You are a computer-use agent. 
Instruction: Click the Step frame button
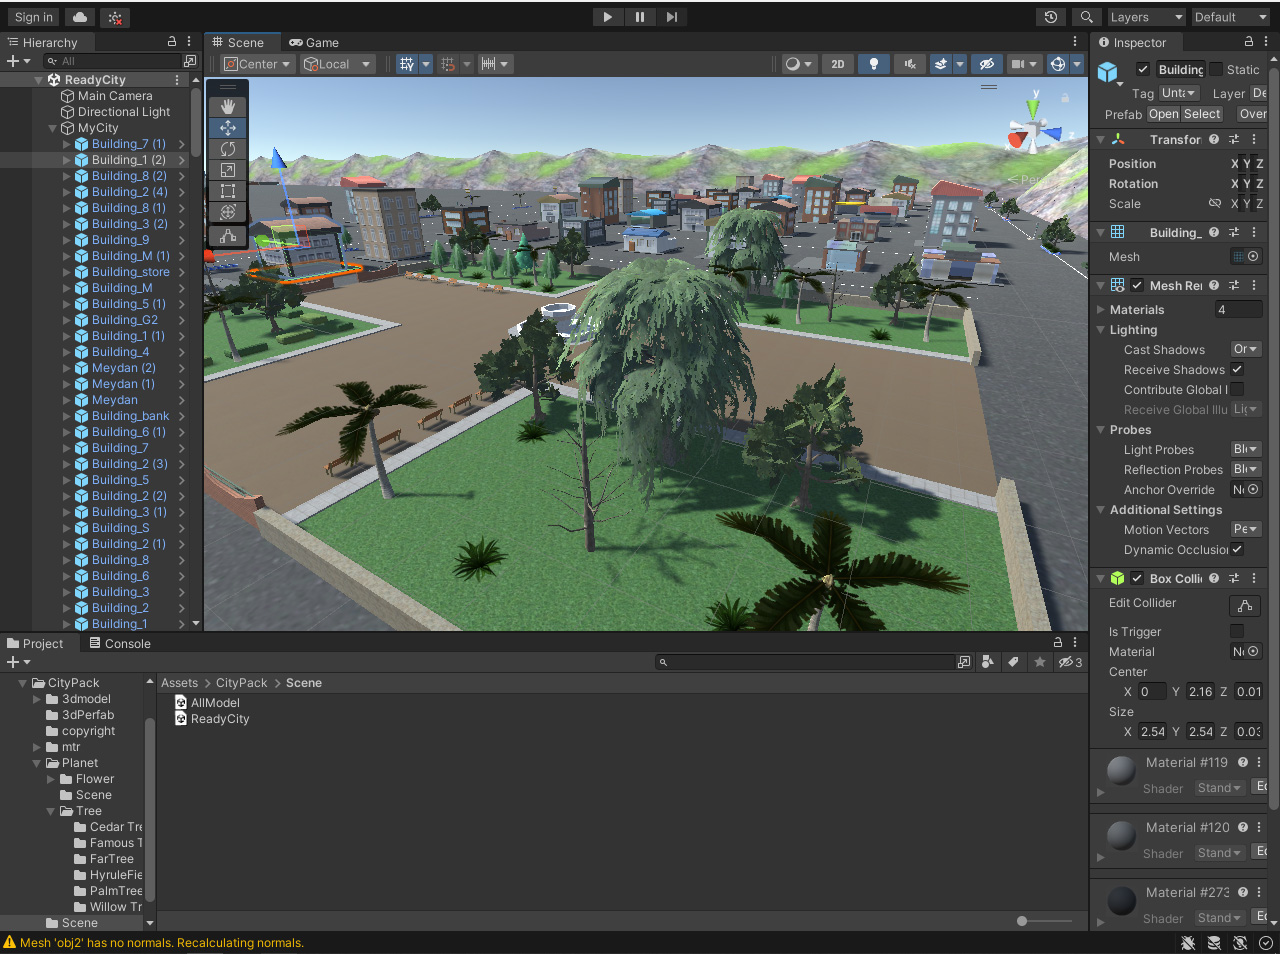click(672, 17)
